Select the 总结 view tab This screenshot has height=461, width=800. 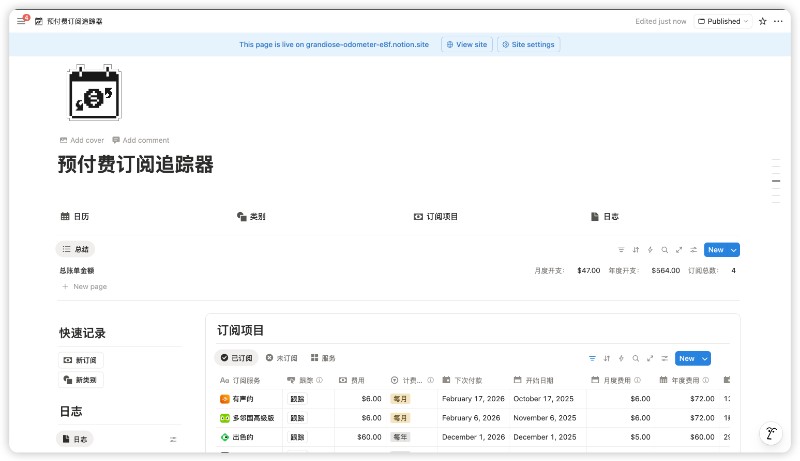coord(76,249)
